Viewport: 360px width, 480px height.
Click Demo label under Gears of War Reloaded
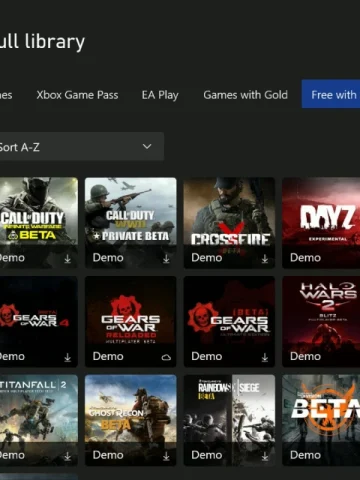point(108,356)
